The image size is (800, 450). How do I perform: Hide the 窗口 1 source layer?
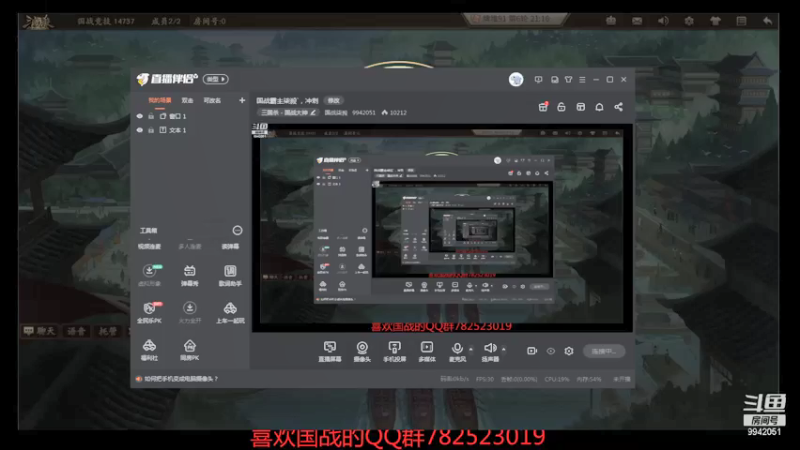coord(140,116)
